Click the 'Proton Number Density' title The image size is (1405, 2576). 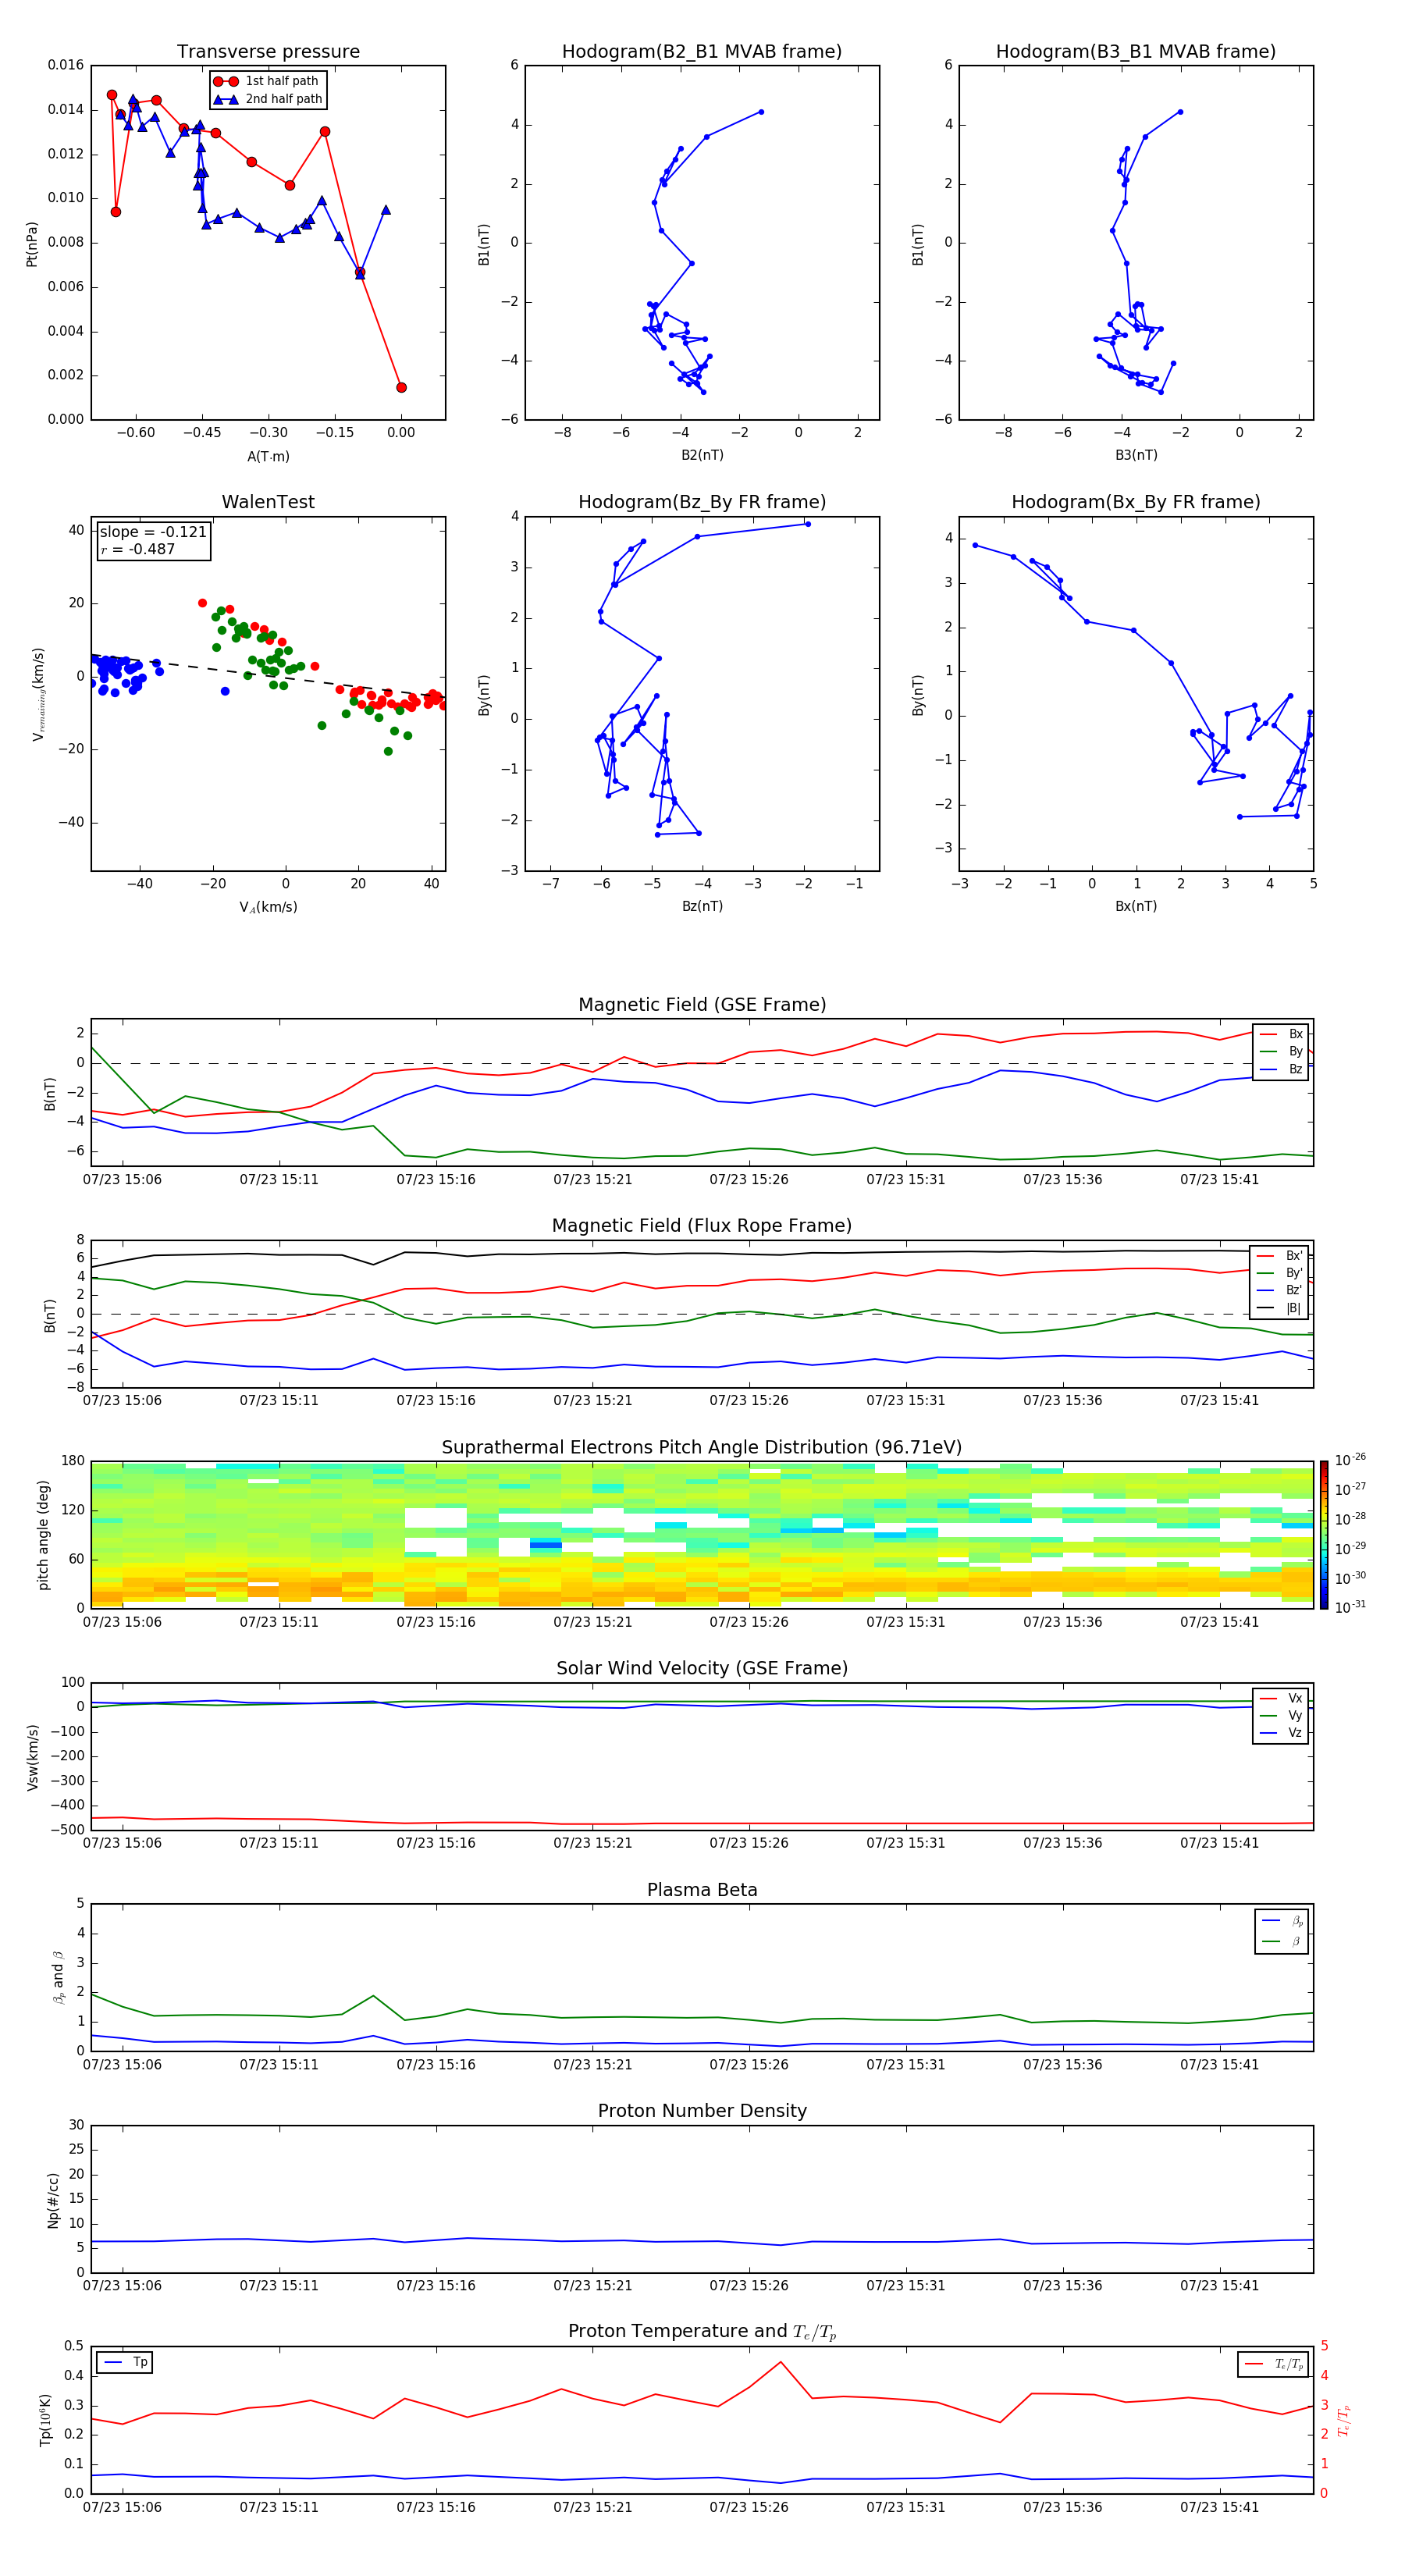coord(702,2112)
